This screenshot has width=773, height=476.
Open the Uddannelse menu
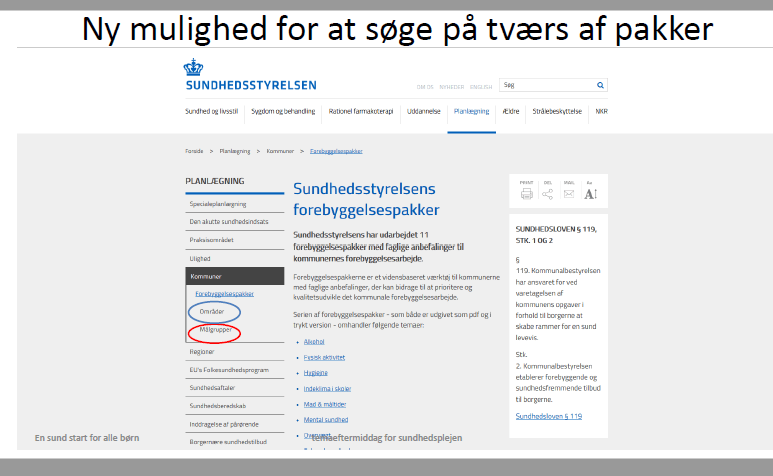tap(423, 111)
